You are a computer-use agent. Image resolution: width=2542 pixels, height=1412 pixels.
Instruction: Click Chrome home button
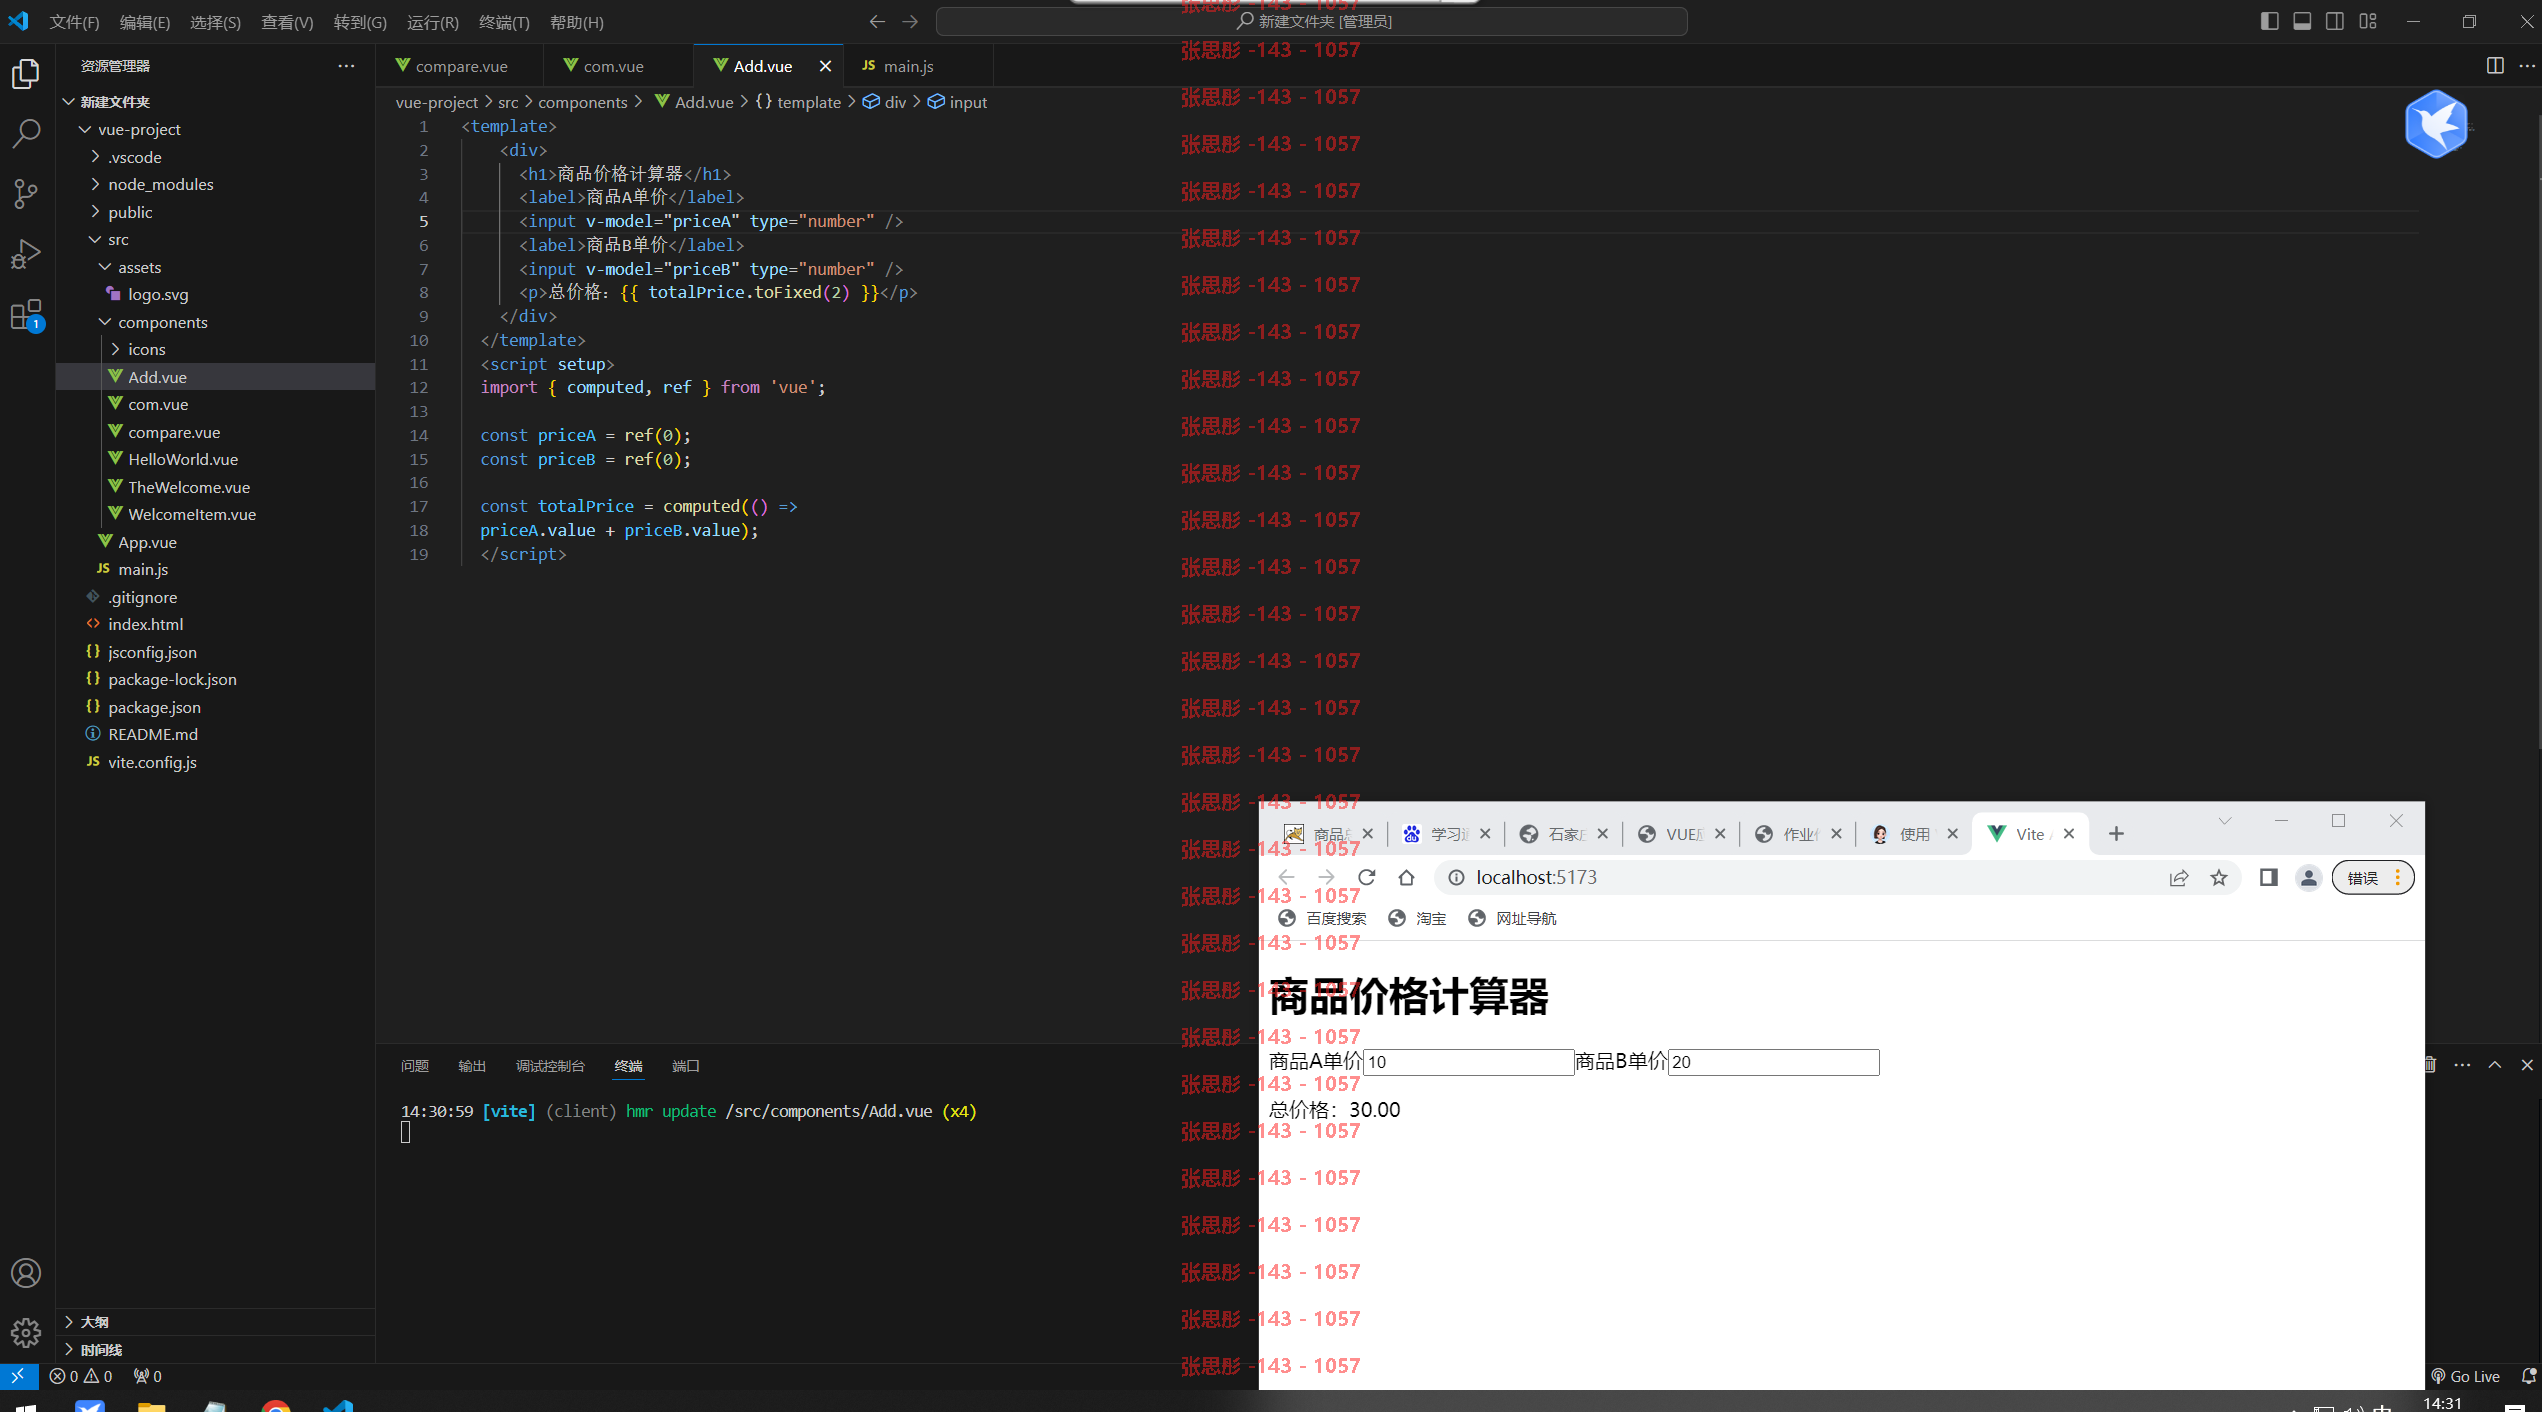1407,877
